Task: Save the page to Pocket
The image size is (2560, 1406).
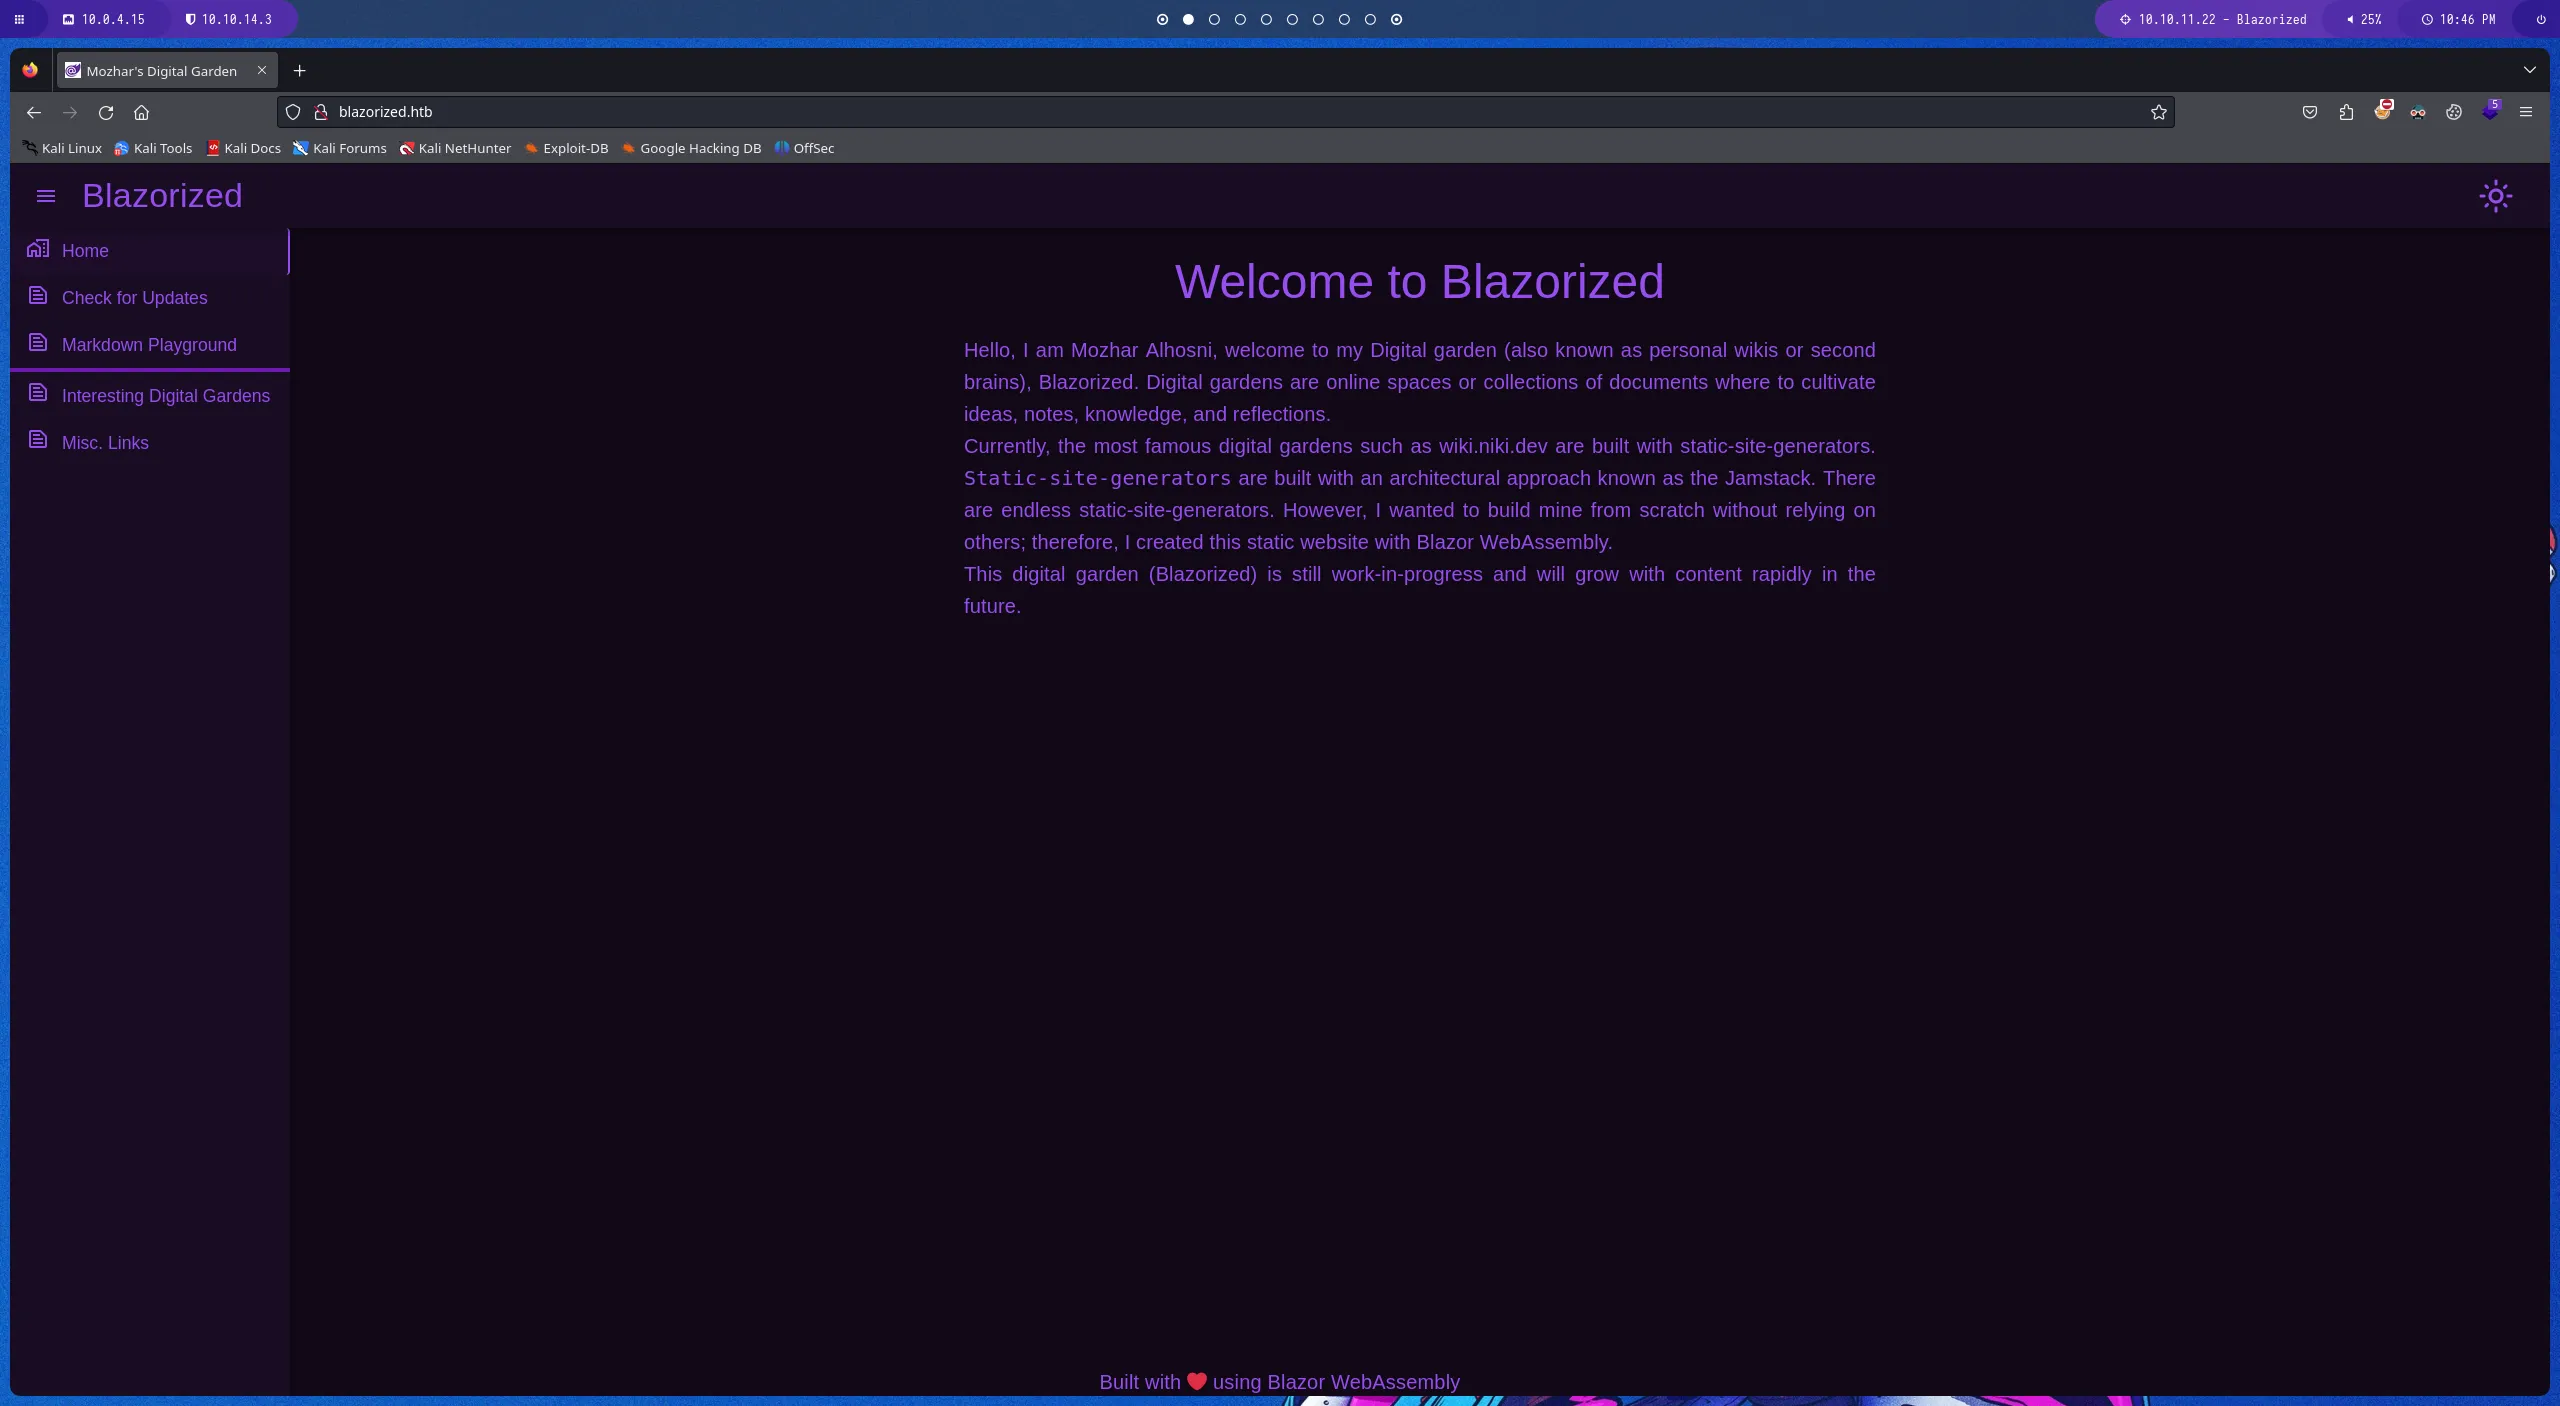Action: coord(2309,111)
